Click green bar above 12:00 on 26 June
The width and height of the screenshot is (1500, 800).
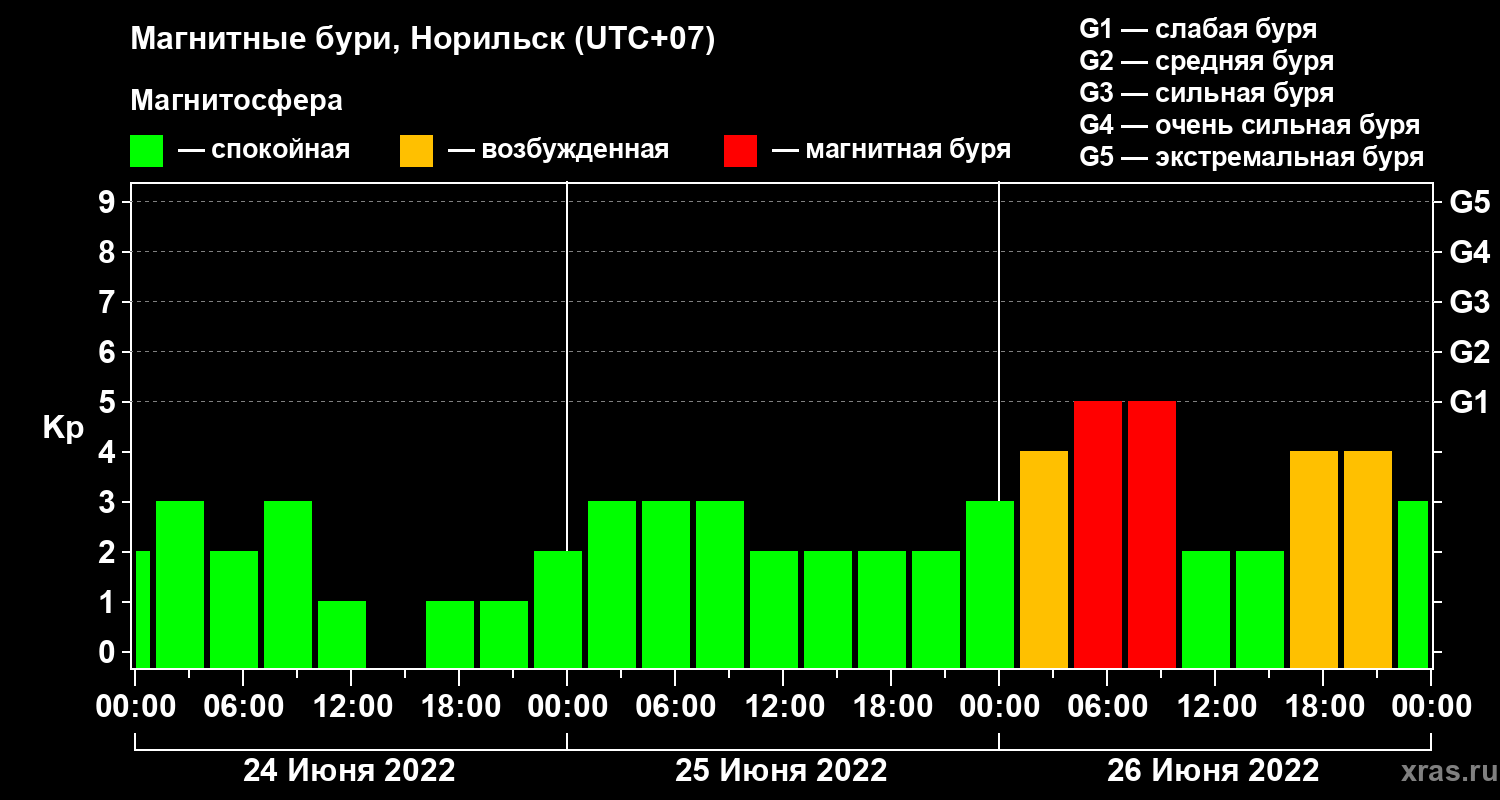tap(1206, 609)
